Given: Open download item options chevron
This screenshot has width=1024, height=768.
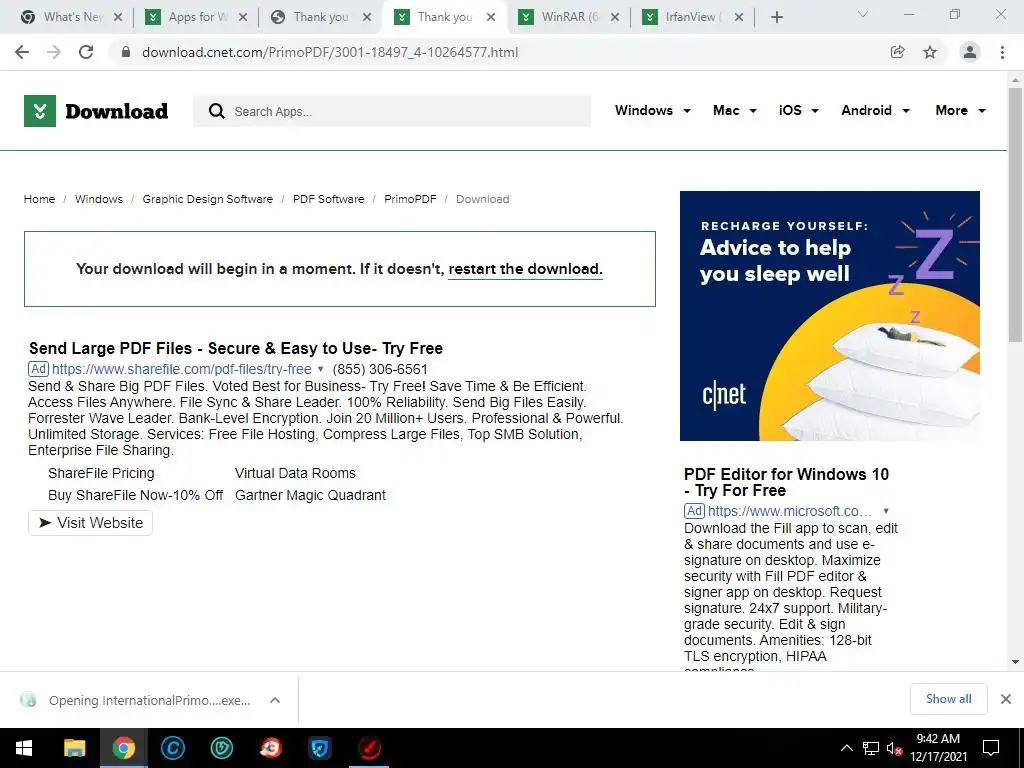Looking at the screenshot, I should click(x=275, y=700).
